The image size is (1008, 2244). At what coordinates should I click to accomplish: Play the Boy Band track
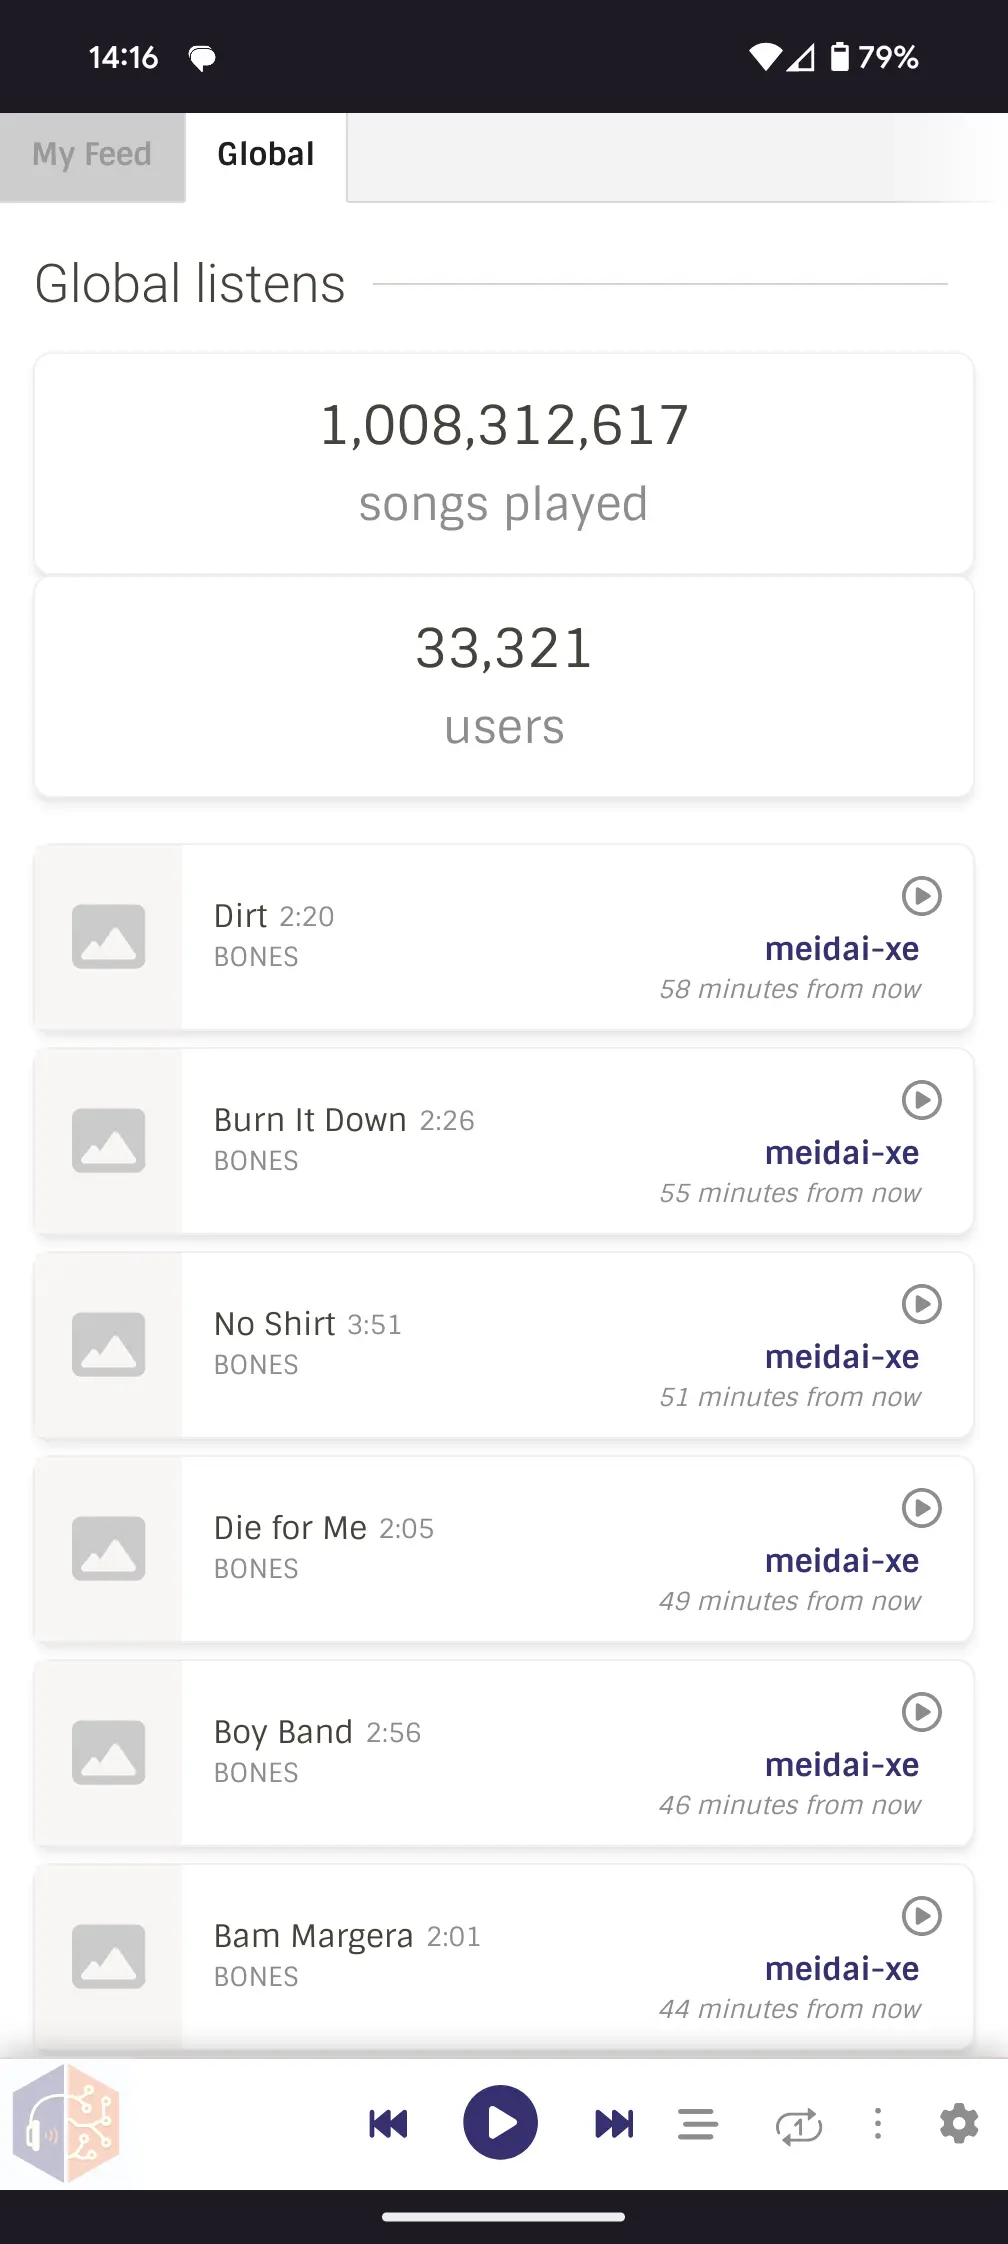[x=921, y=1712]
